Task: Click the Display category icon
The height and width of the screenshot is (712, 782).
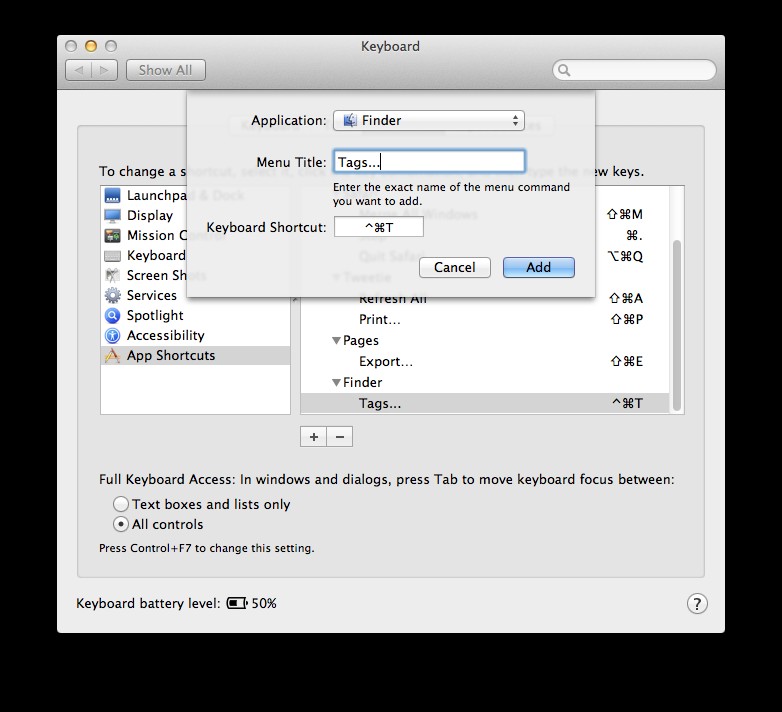Action: (112, 215)
